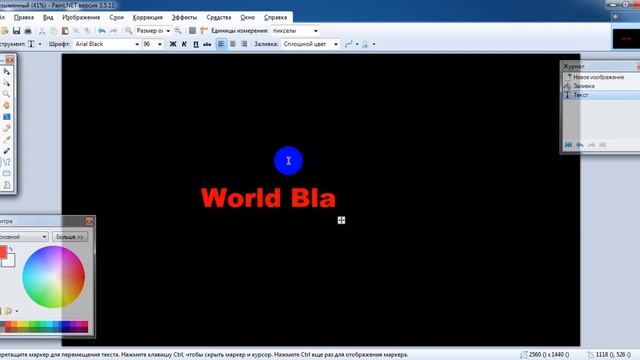Image resolution: width=640 pixels, height=360 pixels.
Task: Click the Paste clipboard icon
Action: [65, 31]
